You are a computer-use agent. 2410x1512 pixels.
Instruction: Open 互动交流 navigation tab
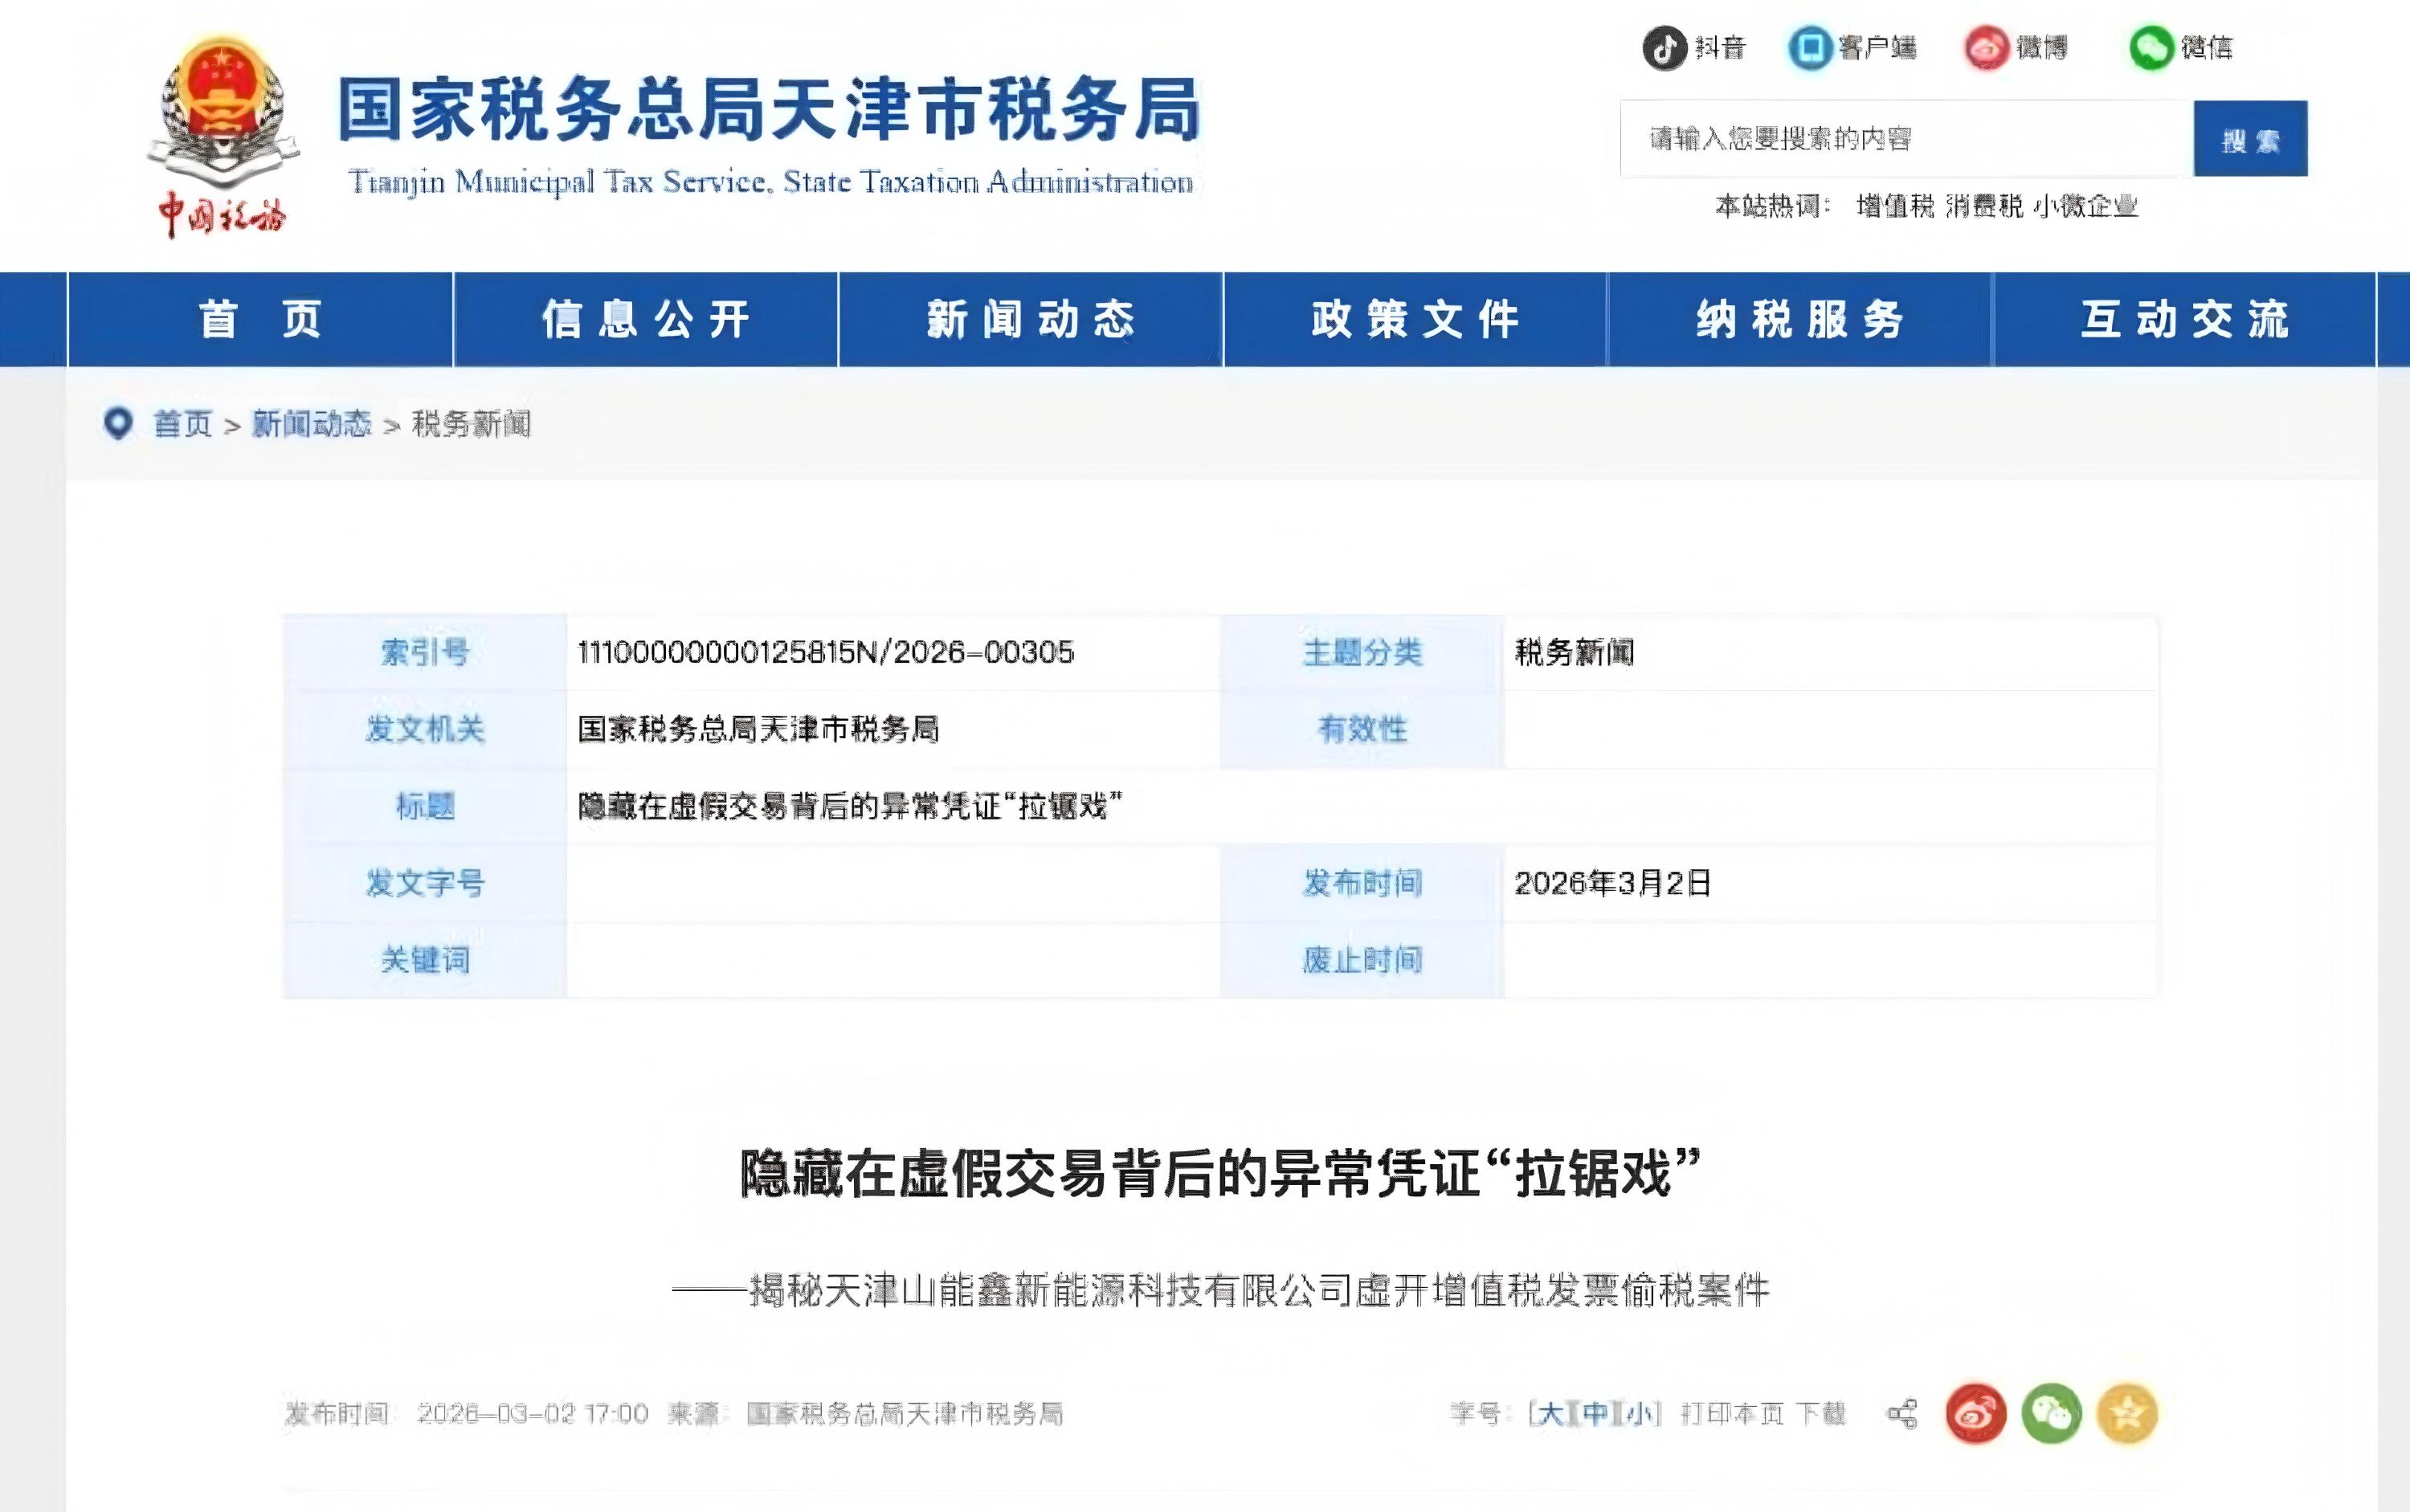[x=2185, y=320]
